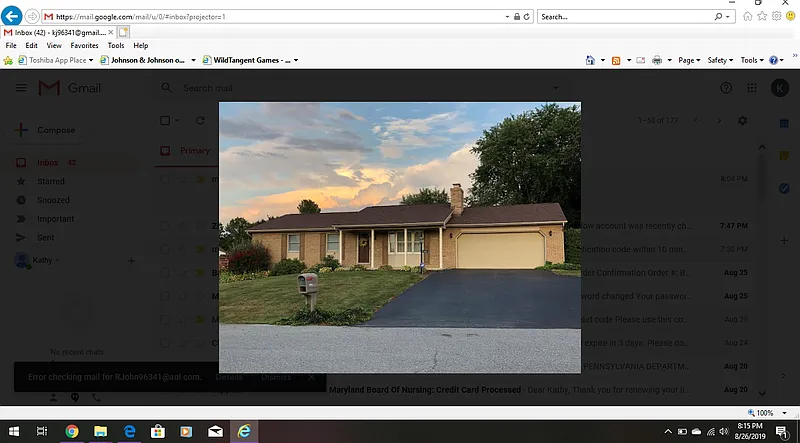Open Google Keep in the side panel
The width and height of the screenshot is (800, 443).
pyautogui.click(x=784, y=156)
